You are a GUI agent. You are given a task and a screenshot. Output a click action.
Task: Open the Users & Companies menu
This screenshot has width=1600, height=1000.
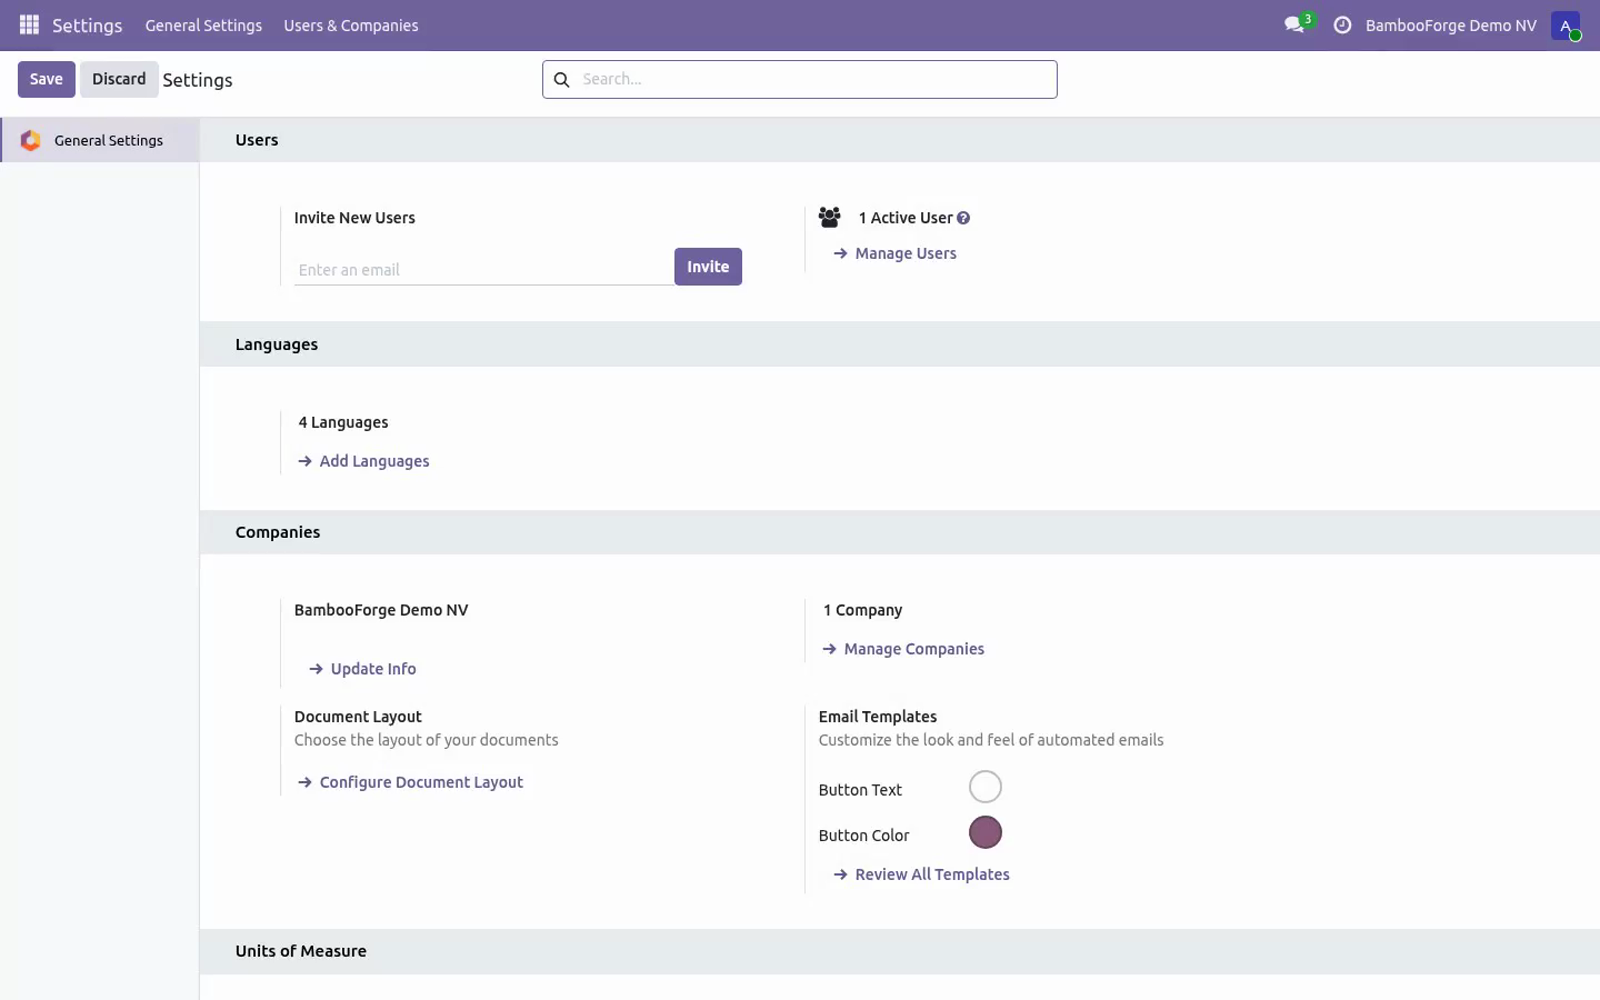click(x=351, y=25)
